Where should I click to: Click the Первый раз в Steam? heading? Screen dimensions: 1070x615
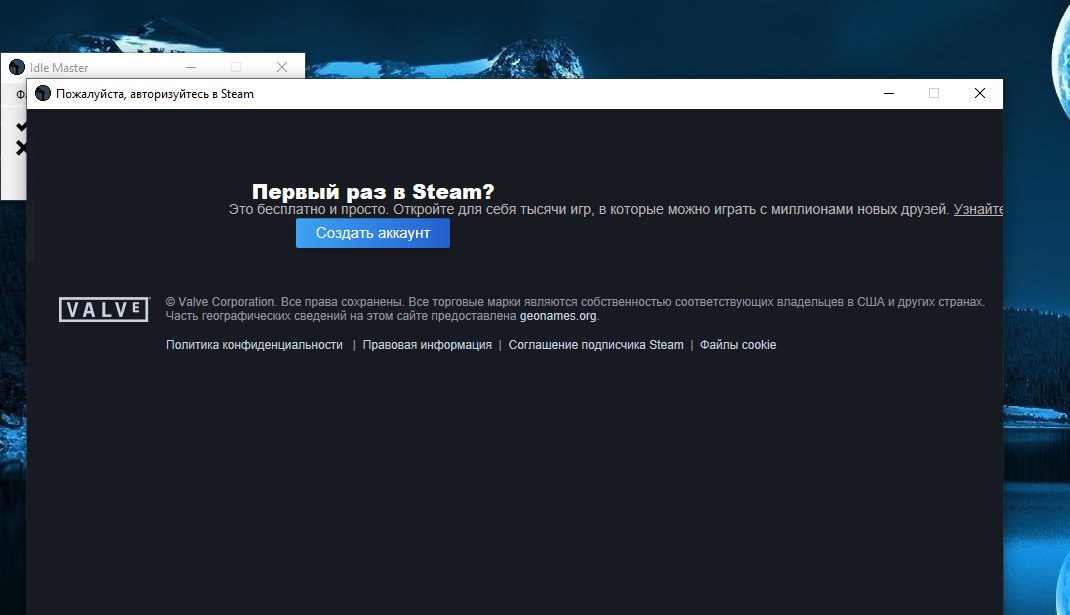pos(373,192)
